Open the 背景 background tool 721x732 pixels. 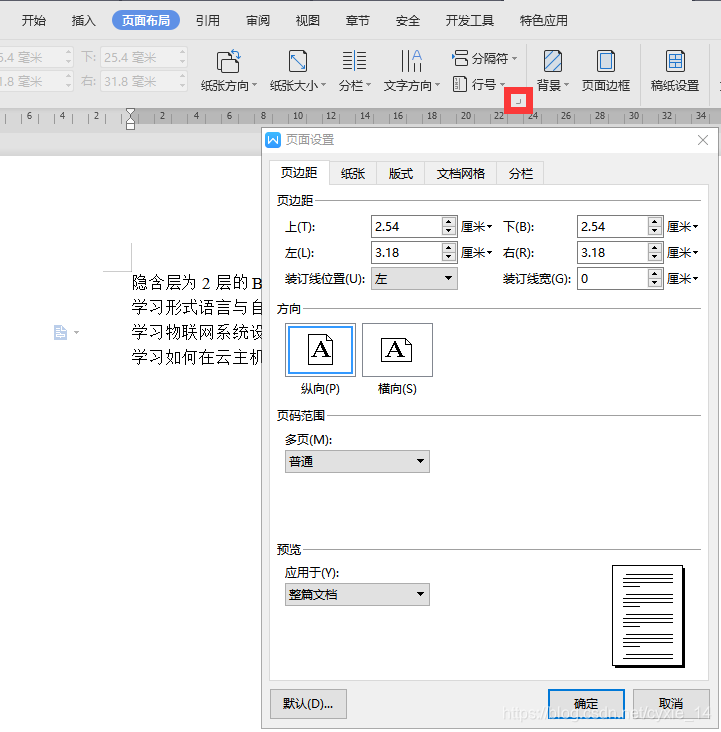(x=553, y=71)
